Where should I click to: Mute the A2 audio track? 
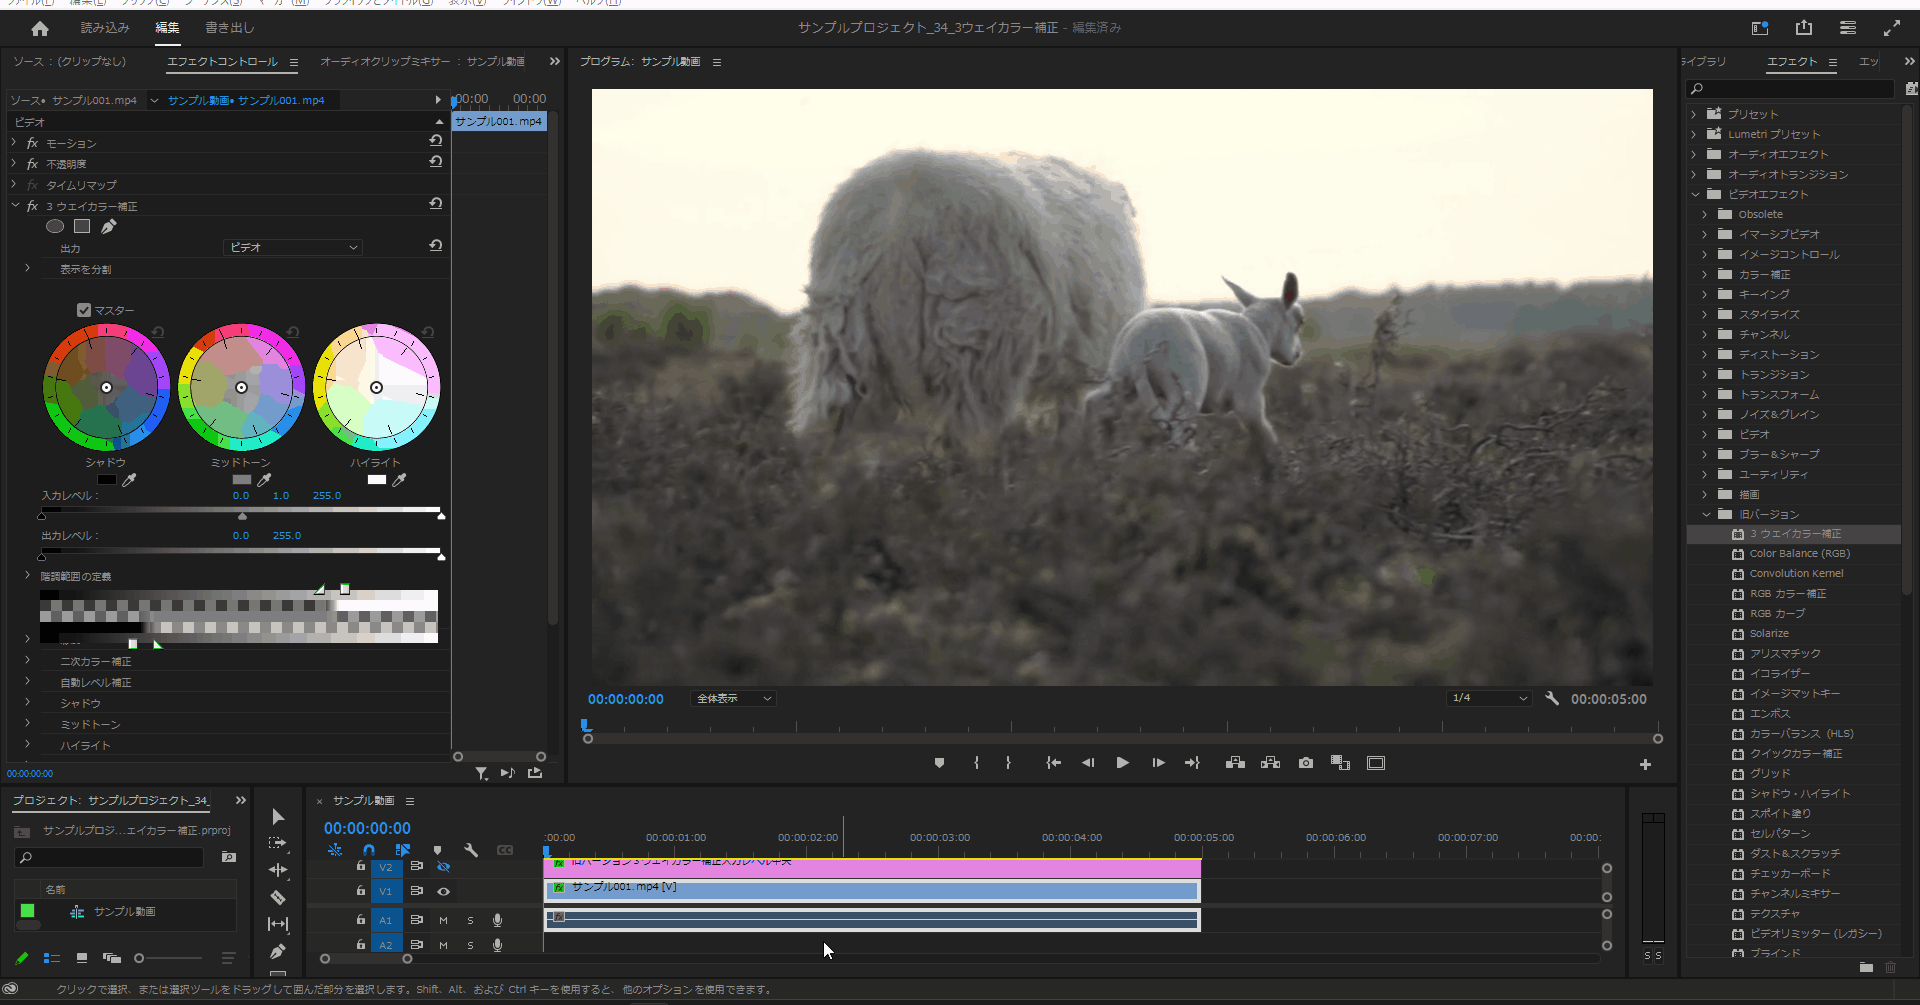443,945
